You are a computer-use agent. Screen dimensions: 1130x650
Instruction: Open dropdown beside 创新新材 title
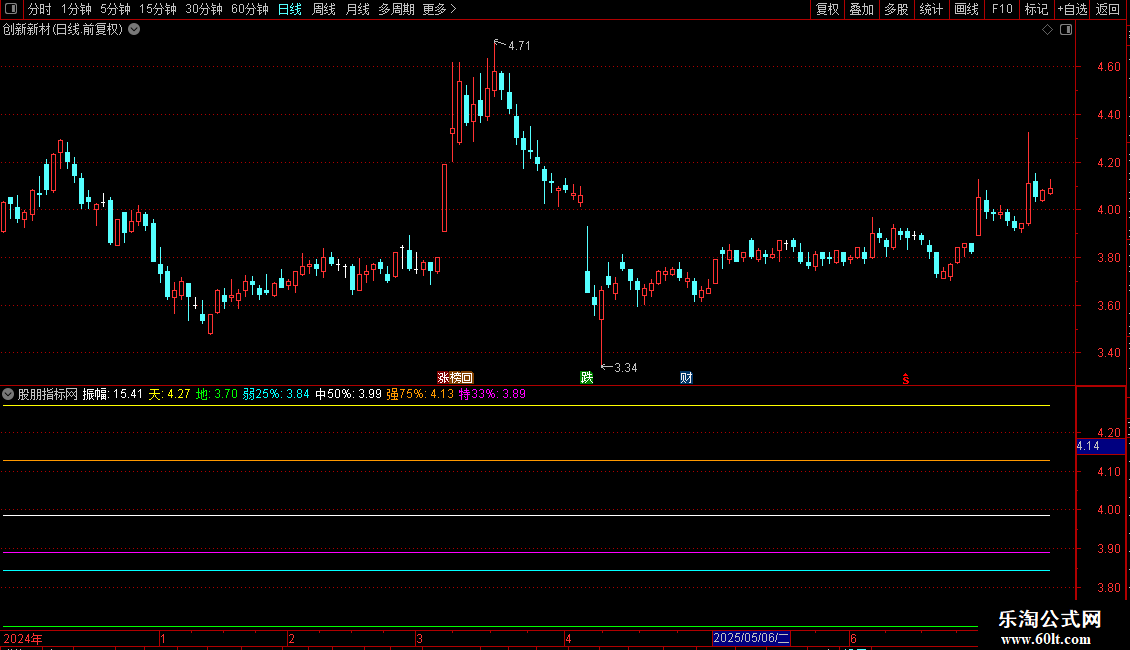click(134, 30)
